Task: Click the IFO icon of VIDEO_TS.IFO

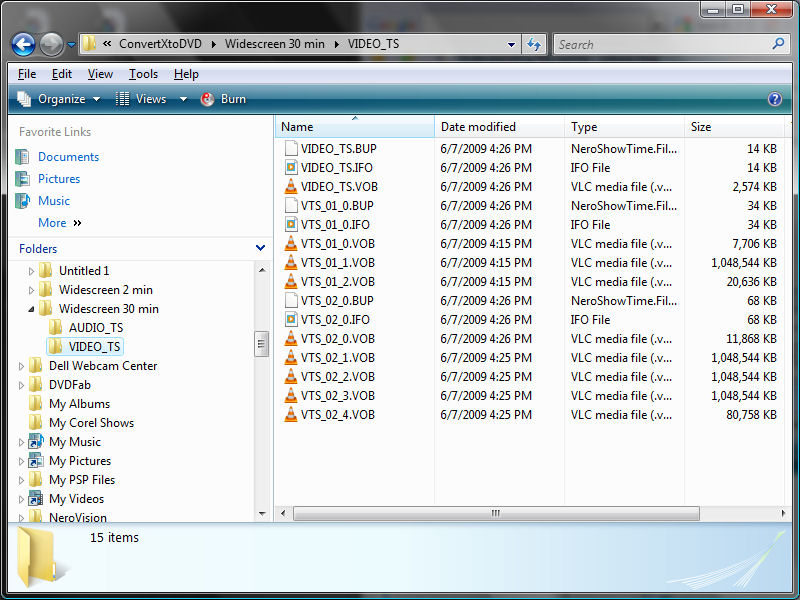Action: [x=291, y=167]
